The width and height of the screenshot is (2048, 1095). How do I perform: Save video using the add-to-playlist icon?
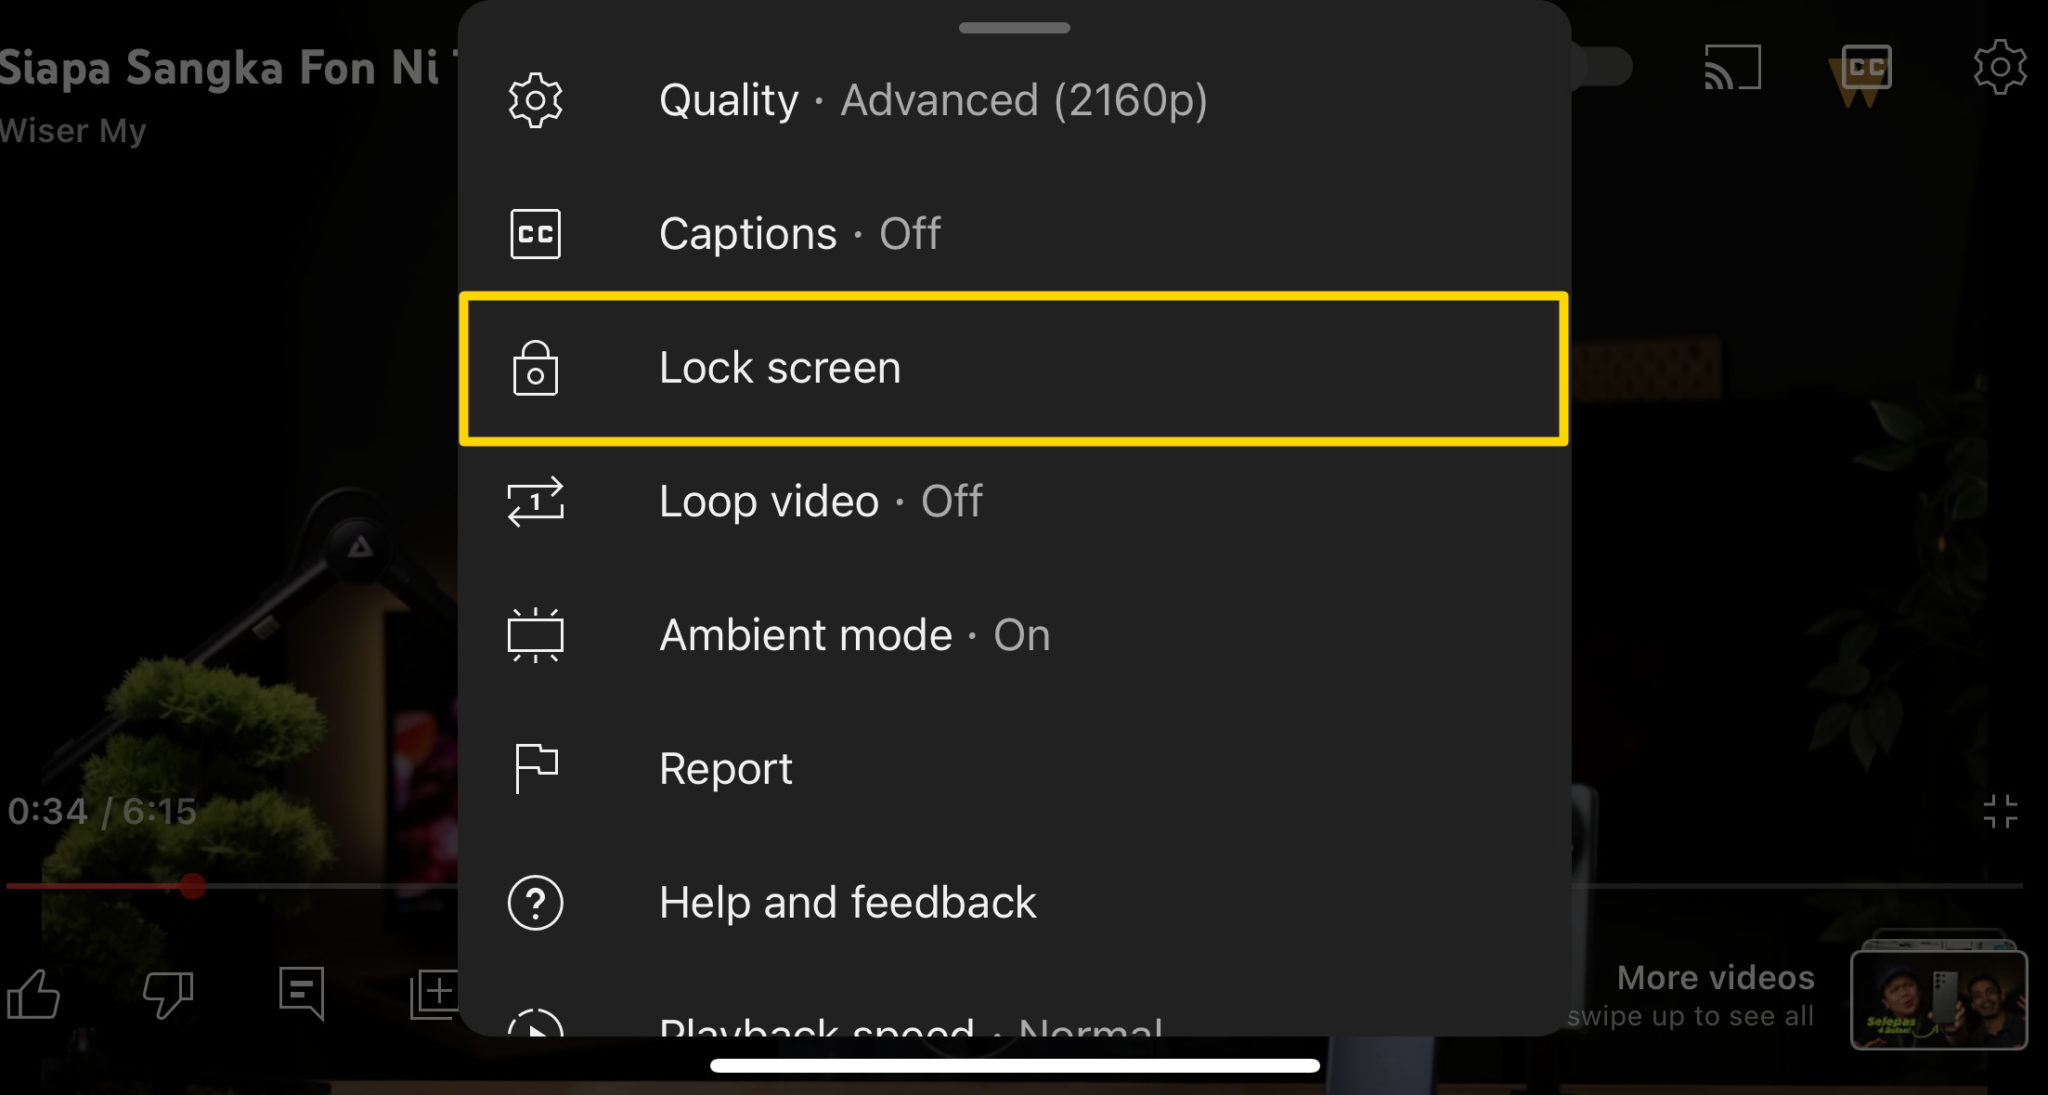pos(435,994)
